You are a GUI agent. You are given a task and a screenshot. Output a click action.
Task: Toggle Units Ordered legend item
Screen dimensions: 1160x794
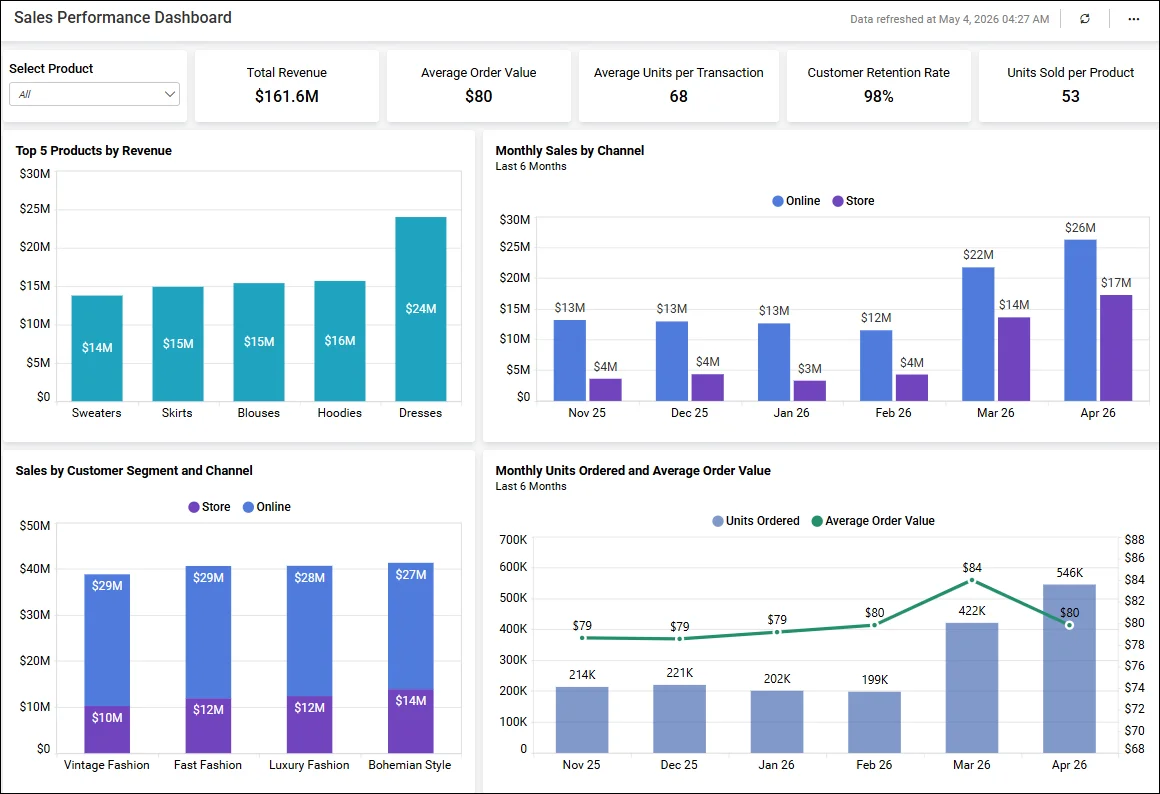click(756, 521)
